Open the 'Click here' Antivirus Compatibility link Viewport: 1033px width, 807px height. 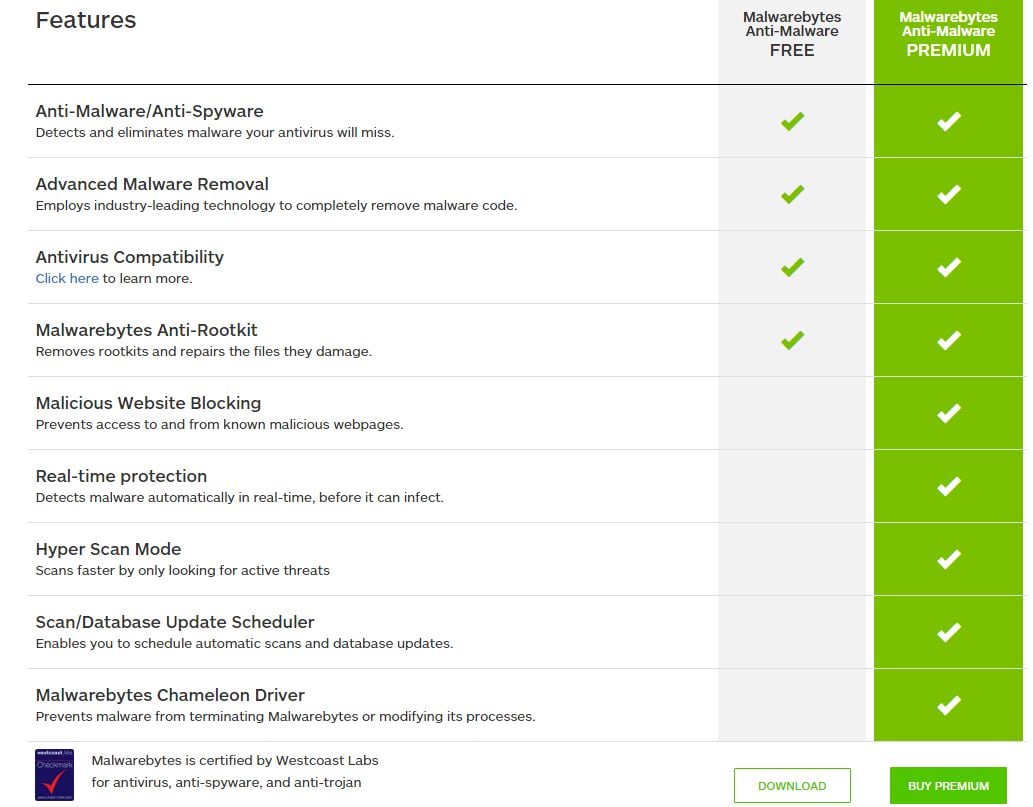(67, 279)
